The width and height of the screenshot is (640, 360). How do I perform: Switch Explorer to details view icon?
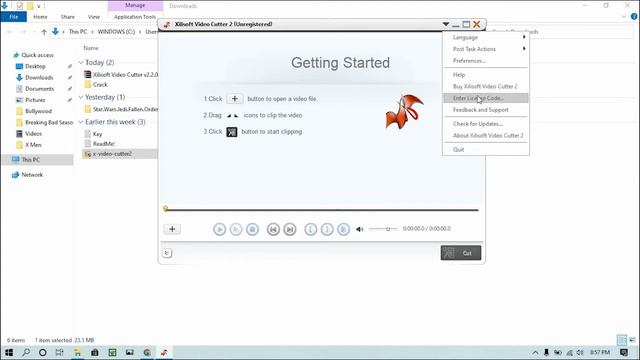pyautogui.click(x=622, y=340)
